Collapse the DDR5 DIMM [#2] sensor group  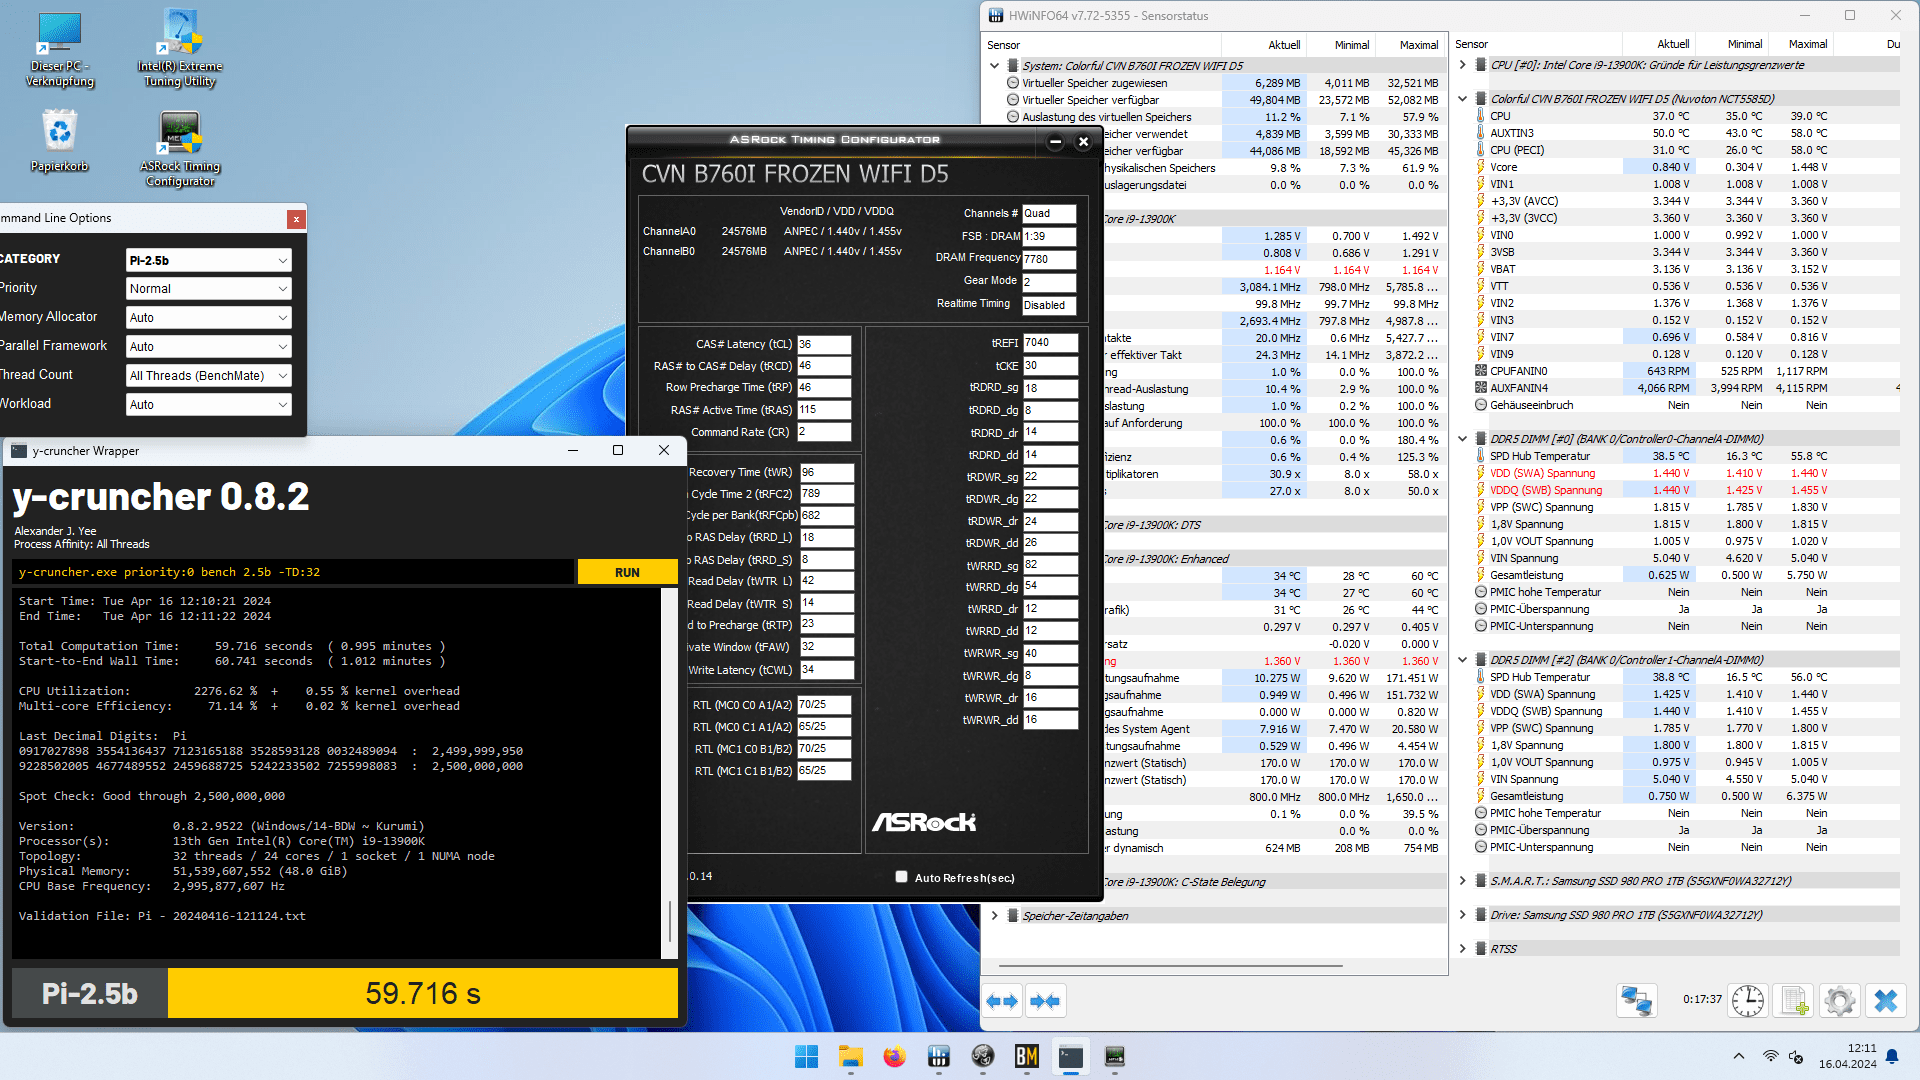[1462, 660]
